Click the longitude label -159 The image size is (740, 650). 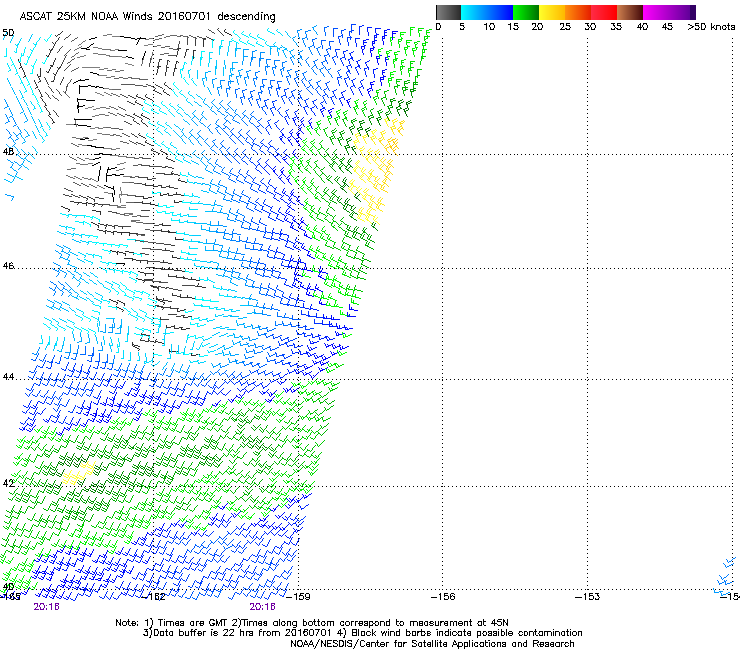pos(299,597)
